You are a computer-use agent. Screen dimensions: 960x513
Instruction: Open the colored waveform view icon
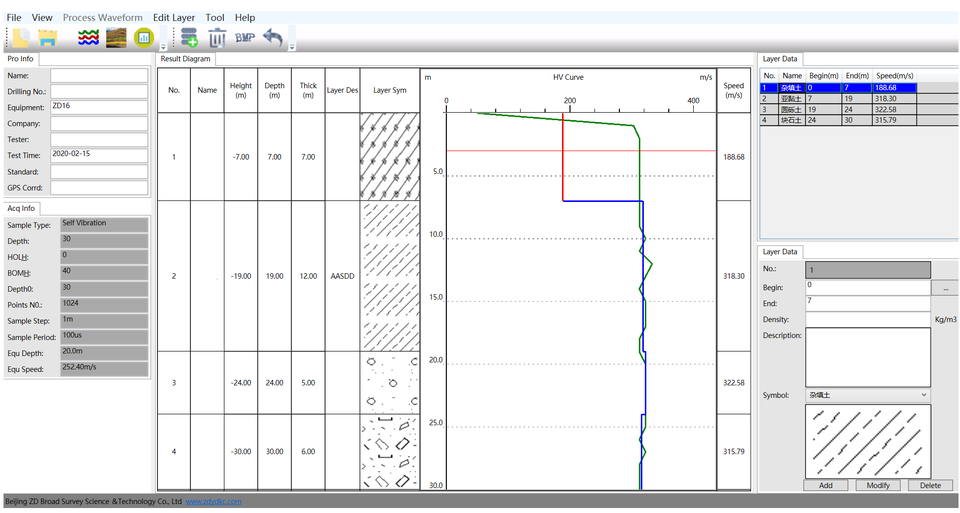pos(88,38)
